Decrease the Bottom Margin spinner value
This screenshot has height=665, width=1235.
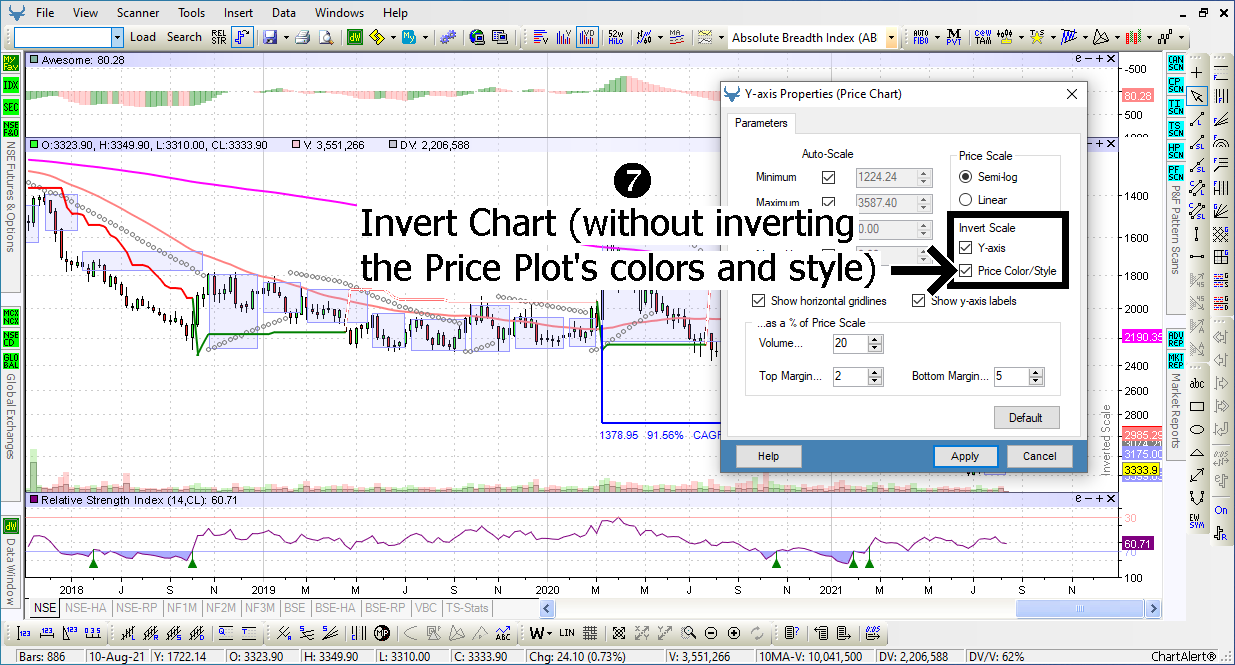1036,382
